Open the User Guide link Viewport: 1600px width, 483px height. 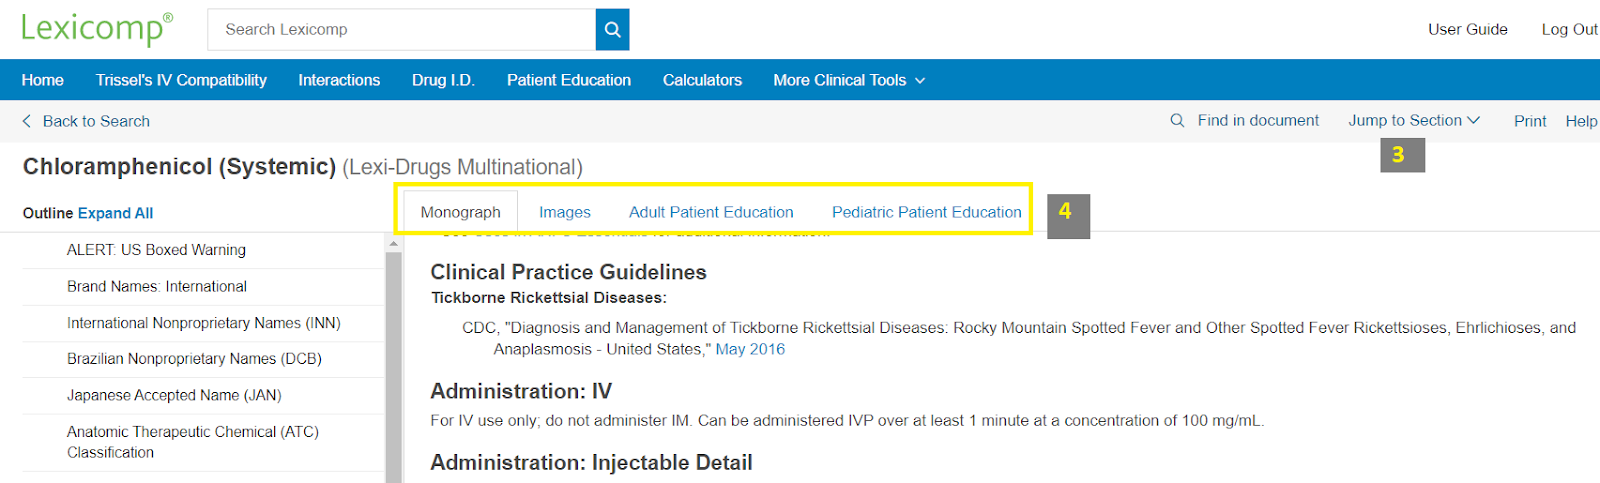pyautogui.click(x=1467, y=29)
